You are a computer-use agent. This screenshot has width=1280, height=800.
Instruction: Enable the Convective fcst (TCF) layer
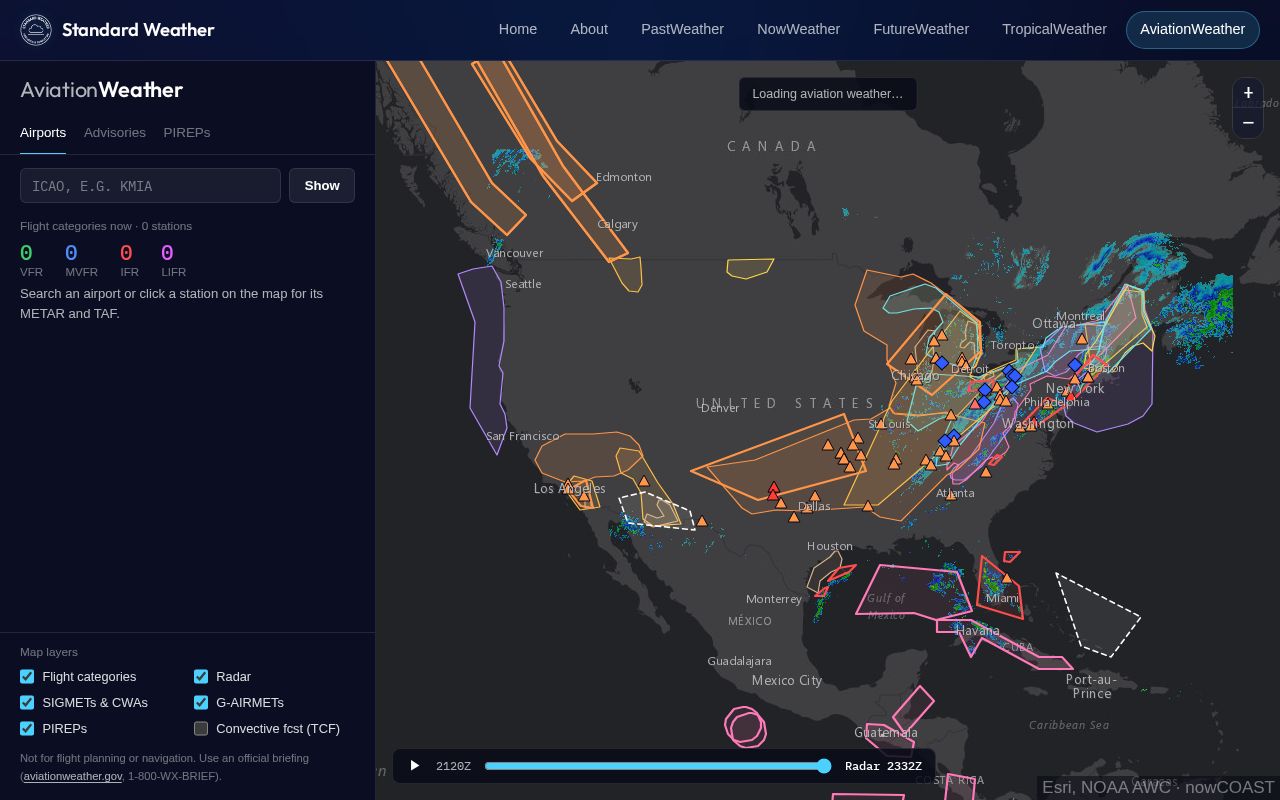coord(201,729)
